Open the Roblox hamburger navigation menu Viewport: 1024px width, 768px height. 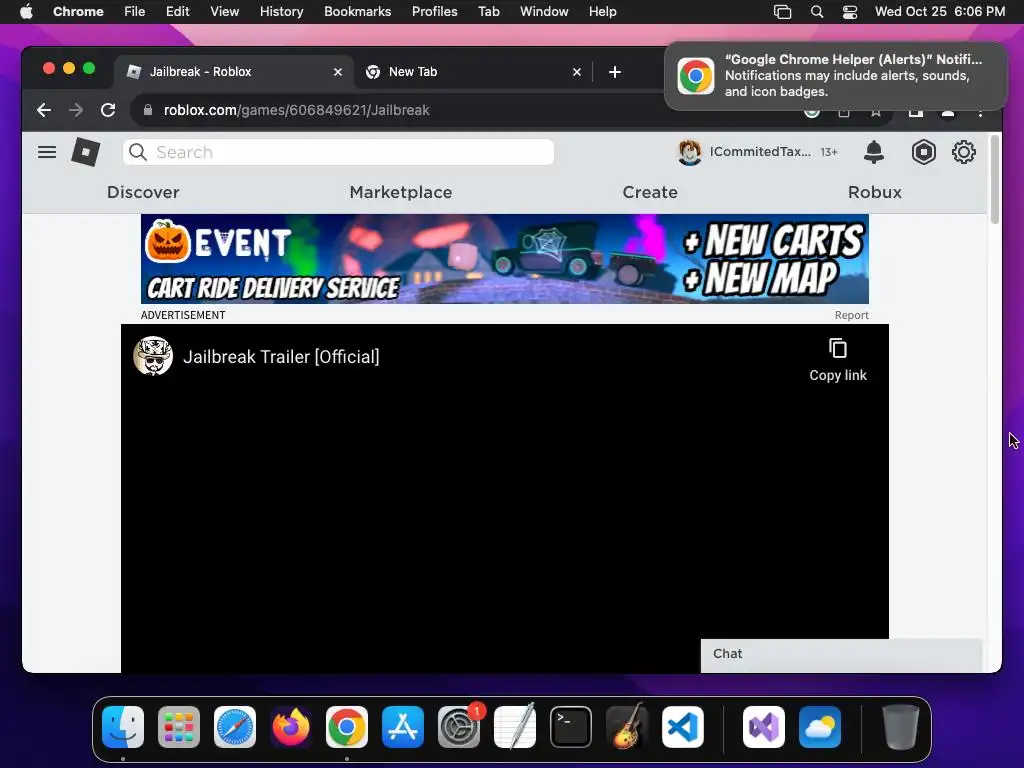(47, 152)
